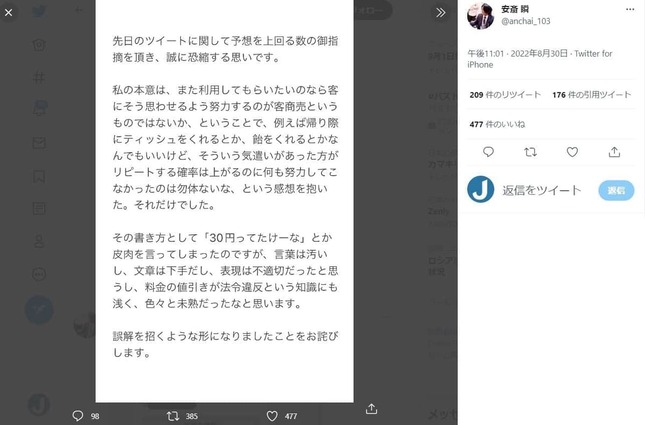
Task: View the 477 件のいいね list
Action: pyautogui.click(x=497, y=124)
